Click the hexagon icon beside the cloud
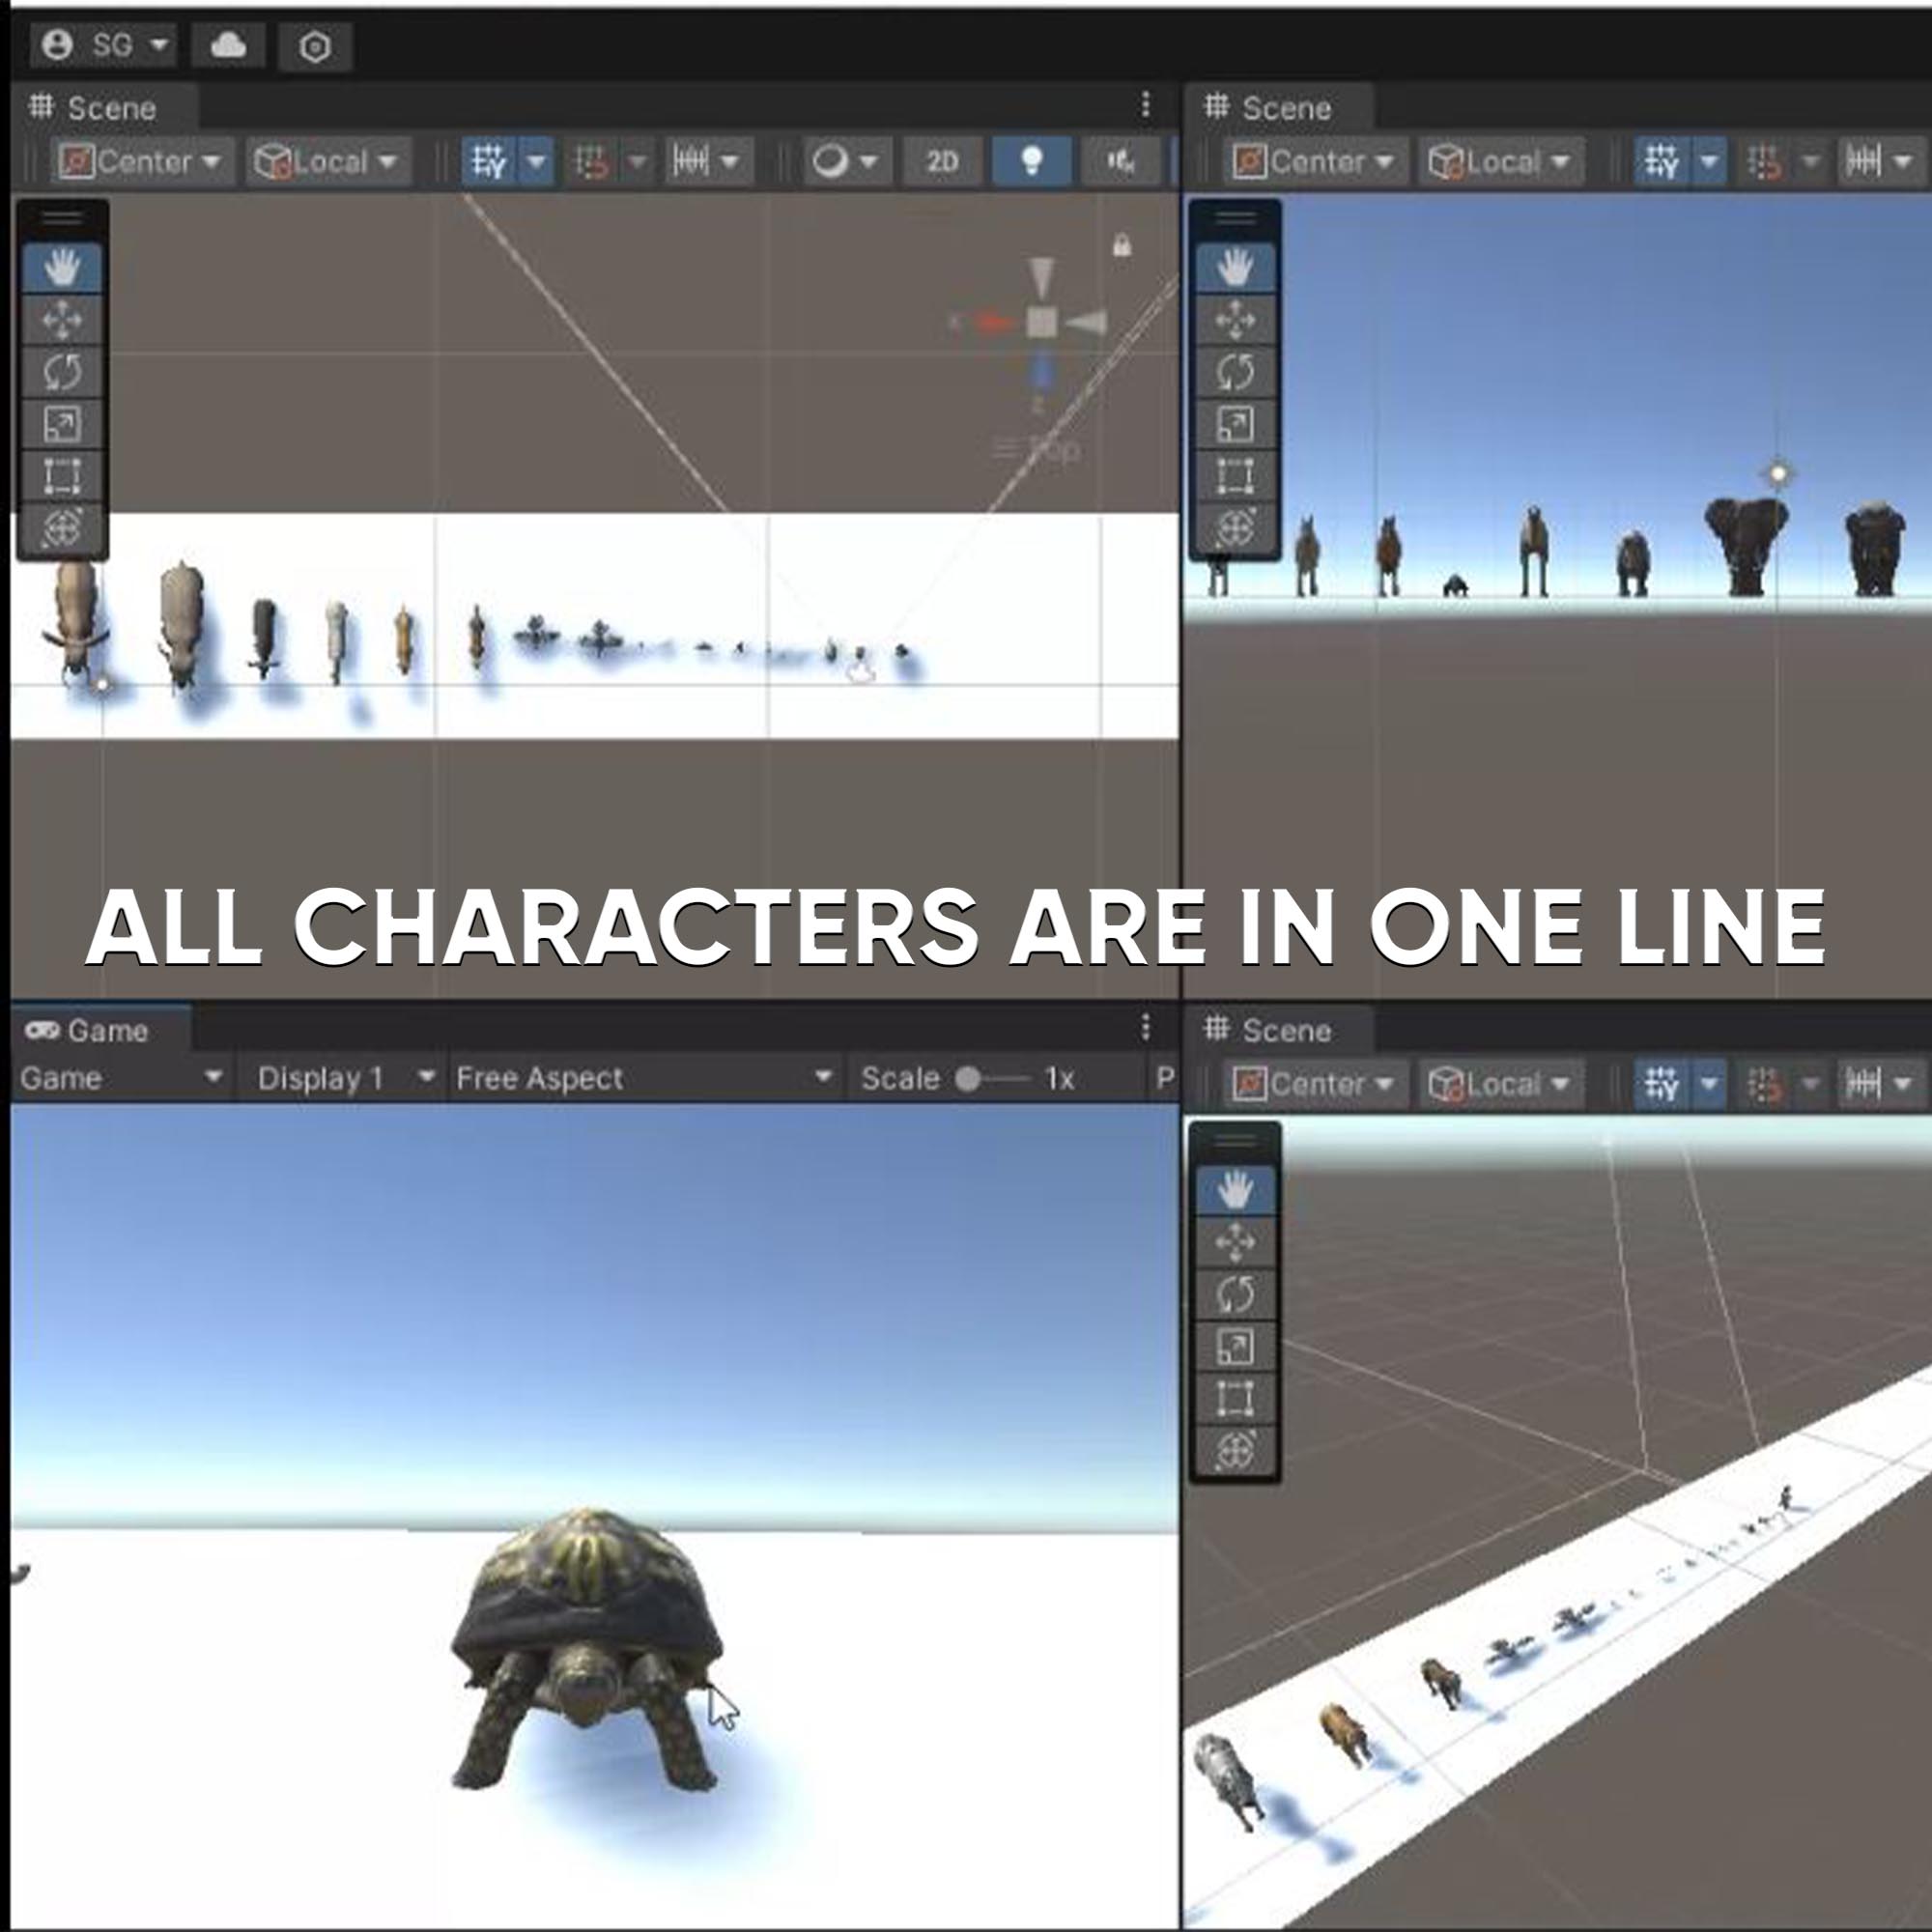 pos(315,47)
